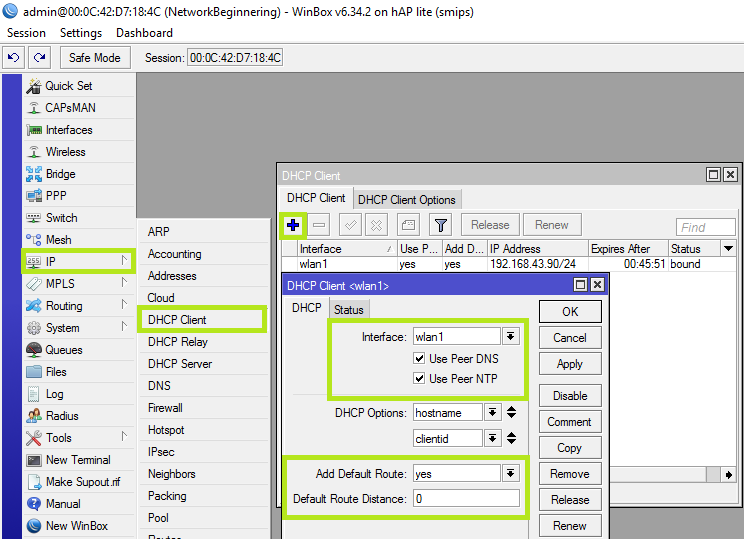
Task: Open the Interfaces sidebar entry
Action: tap(79, 130)
